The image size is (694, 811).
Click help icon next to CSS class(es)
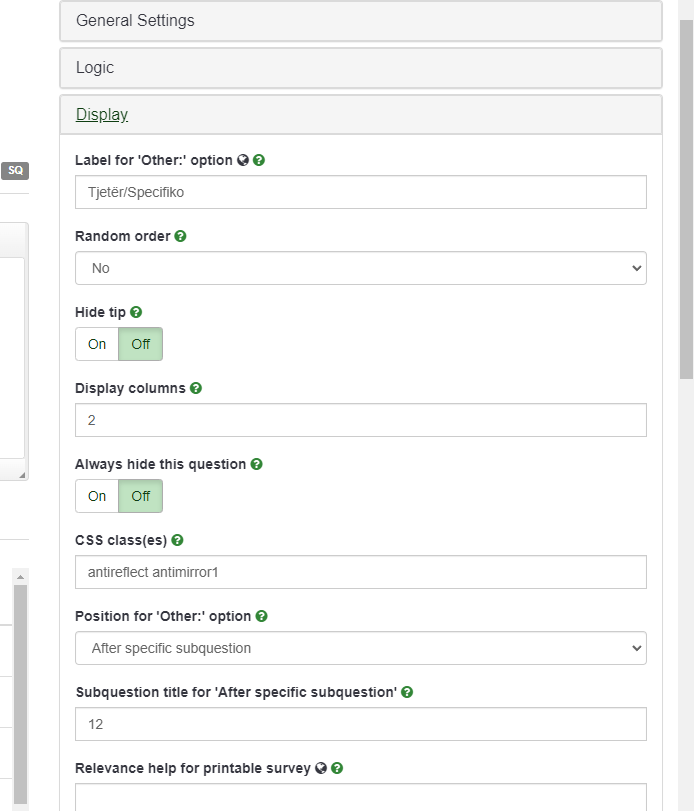pyautogui.click(x=177, y=541)
